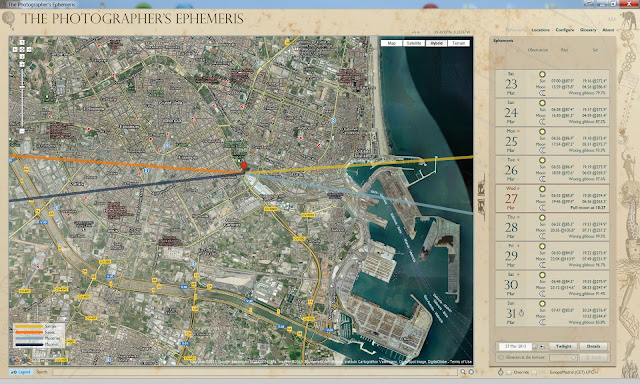Click the location search input field
This screenshot has height=384, width=640.
(x=255, y=372)
